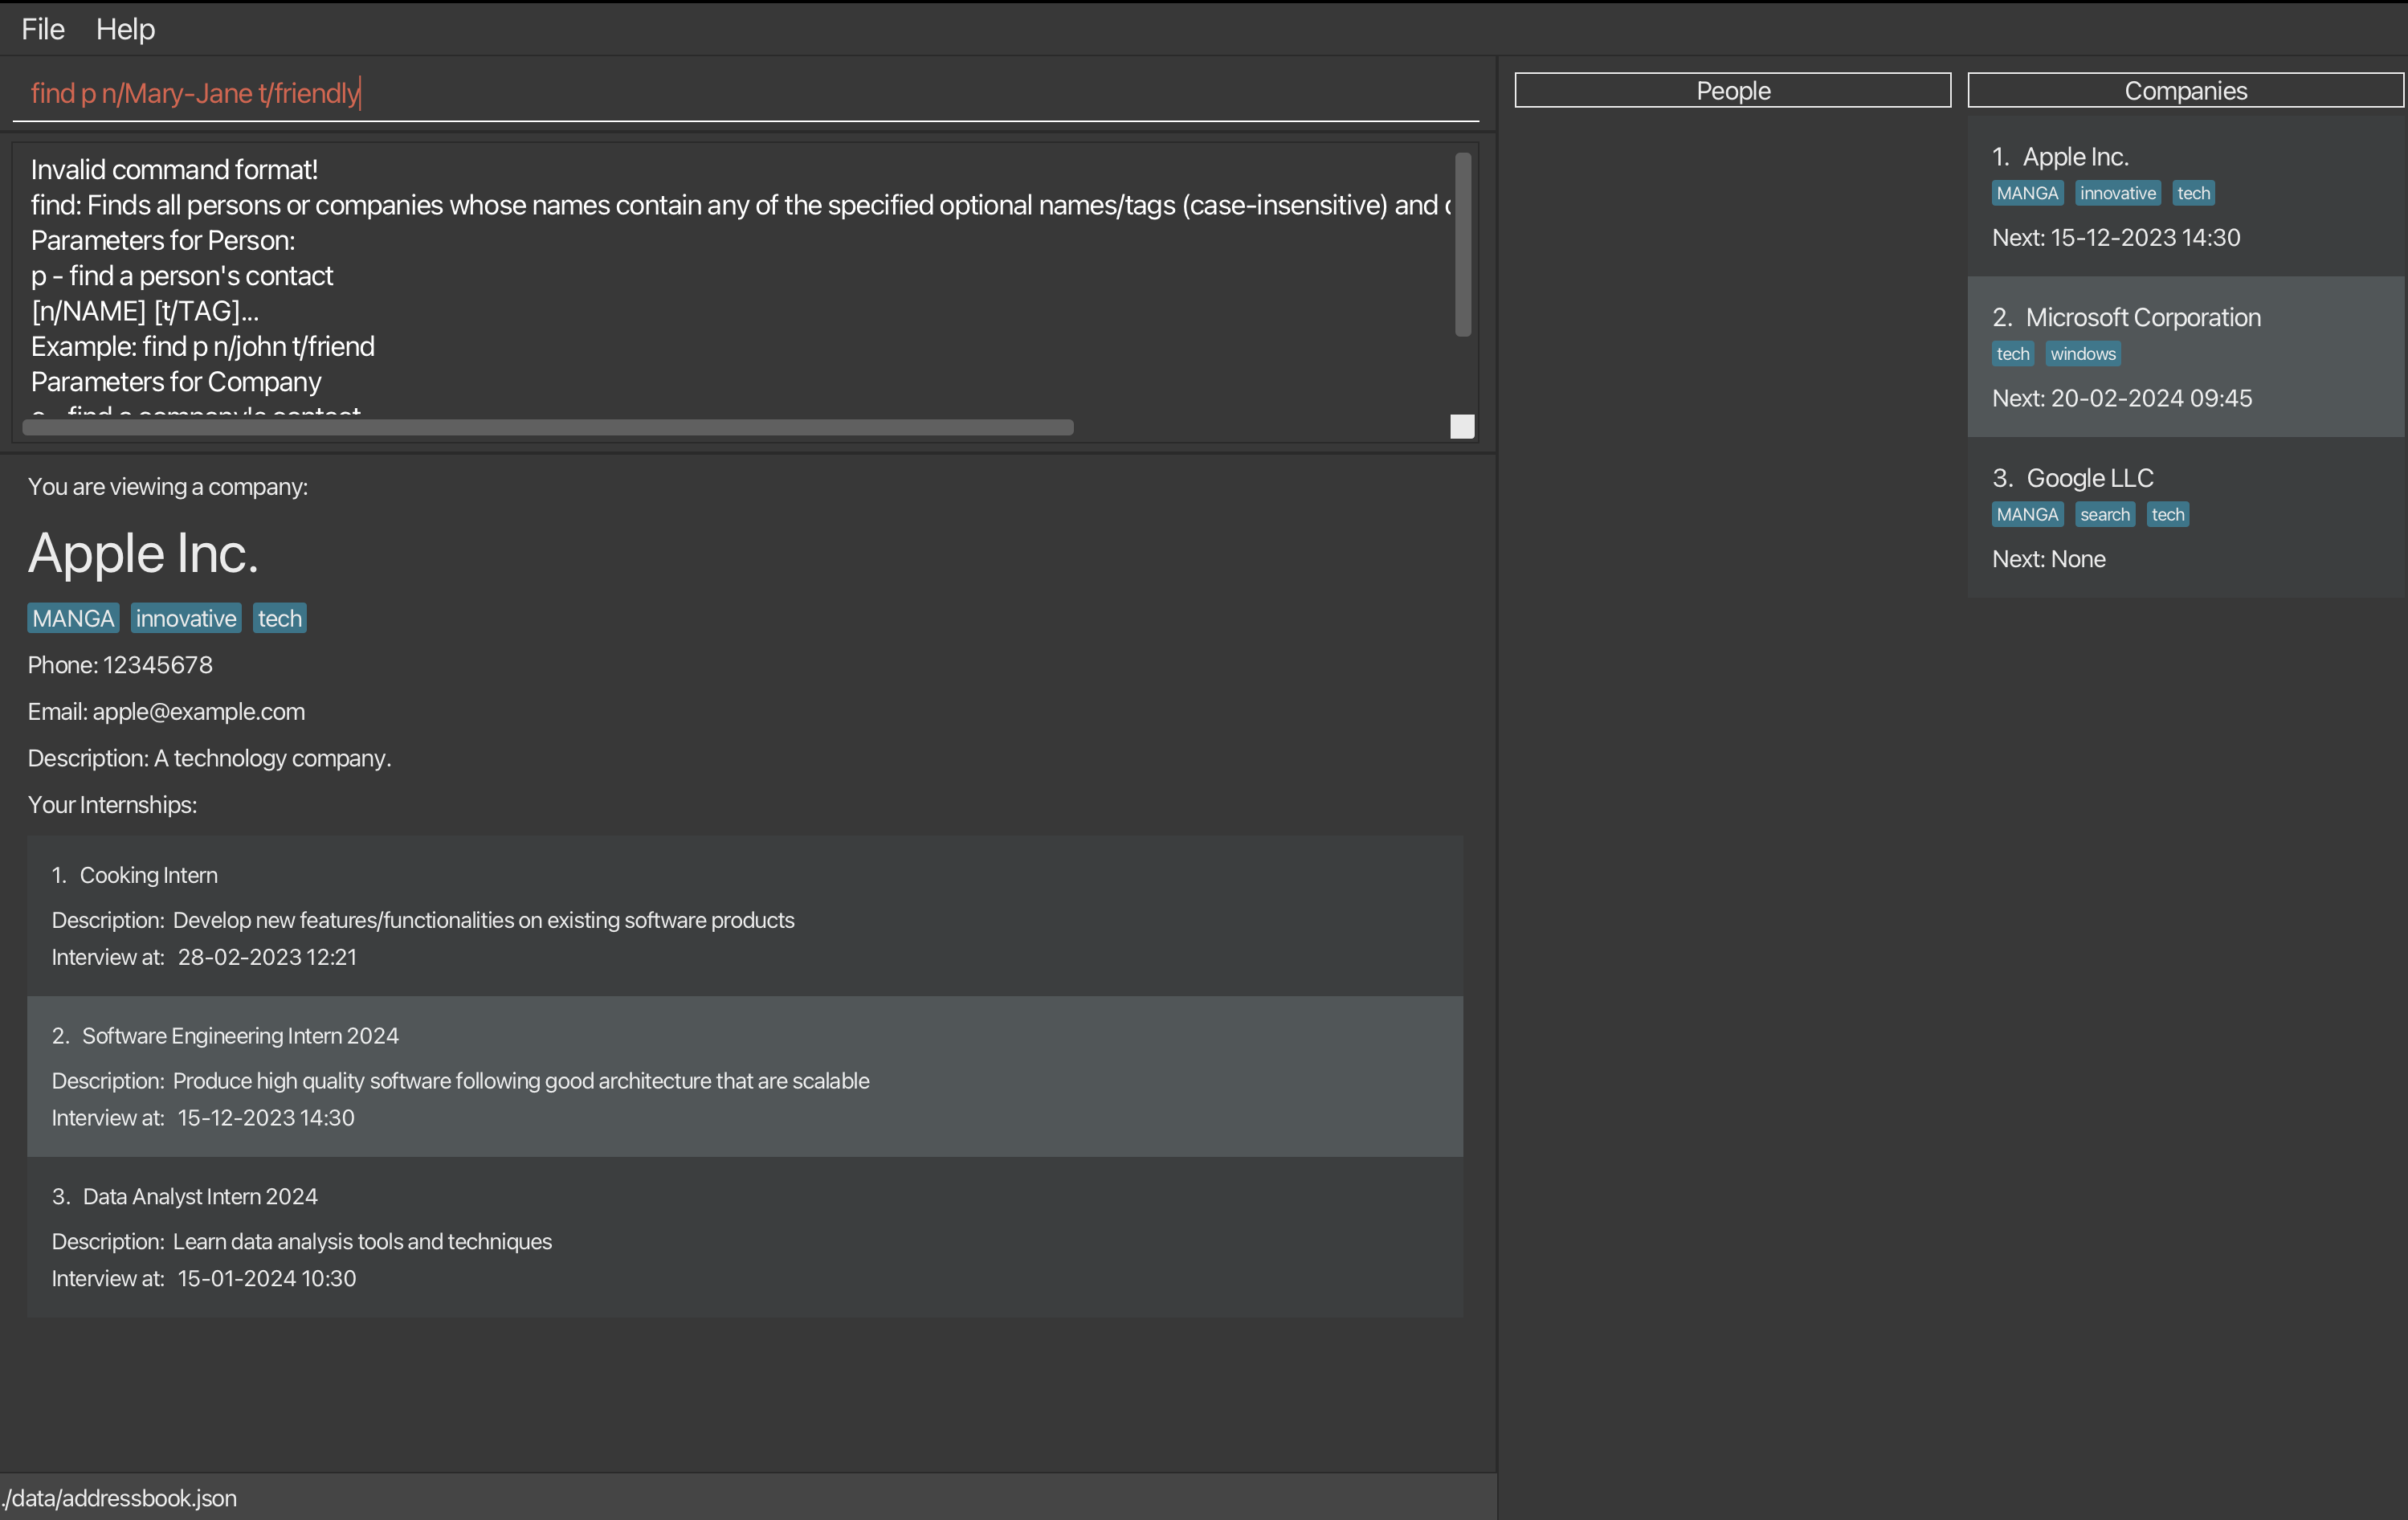Select the Companies list header

(x=2185, y=90)
